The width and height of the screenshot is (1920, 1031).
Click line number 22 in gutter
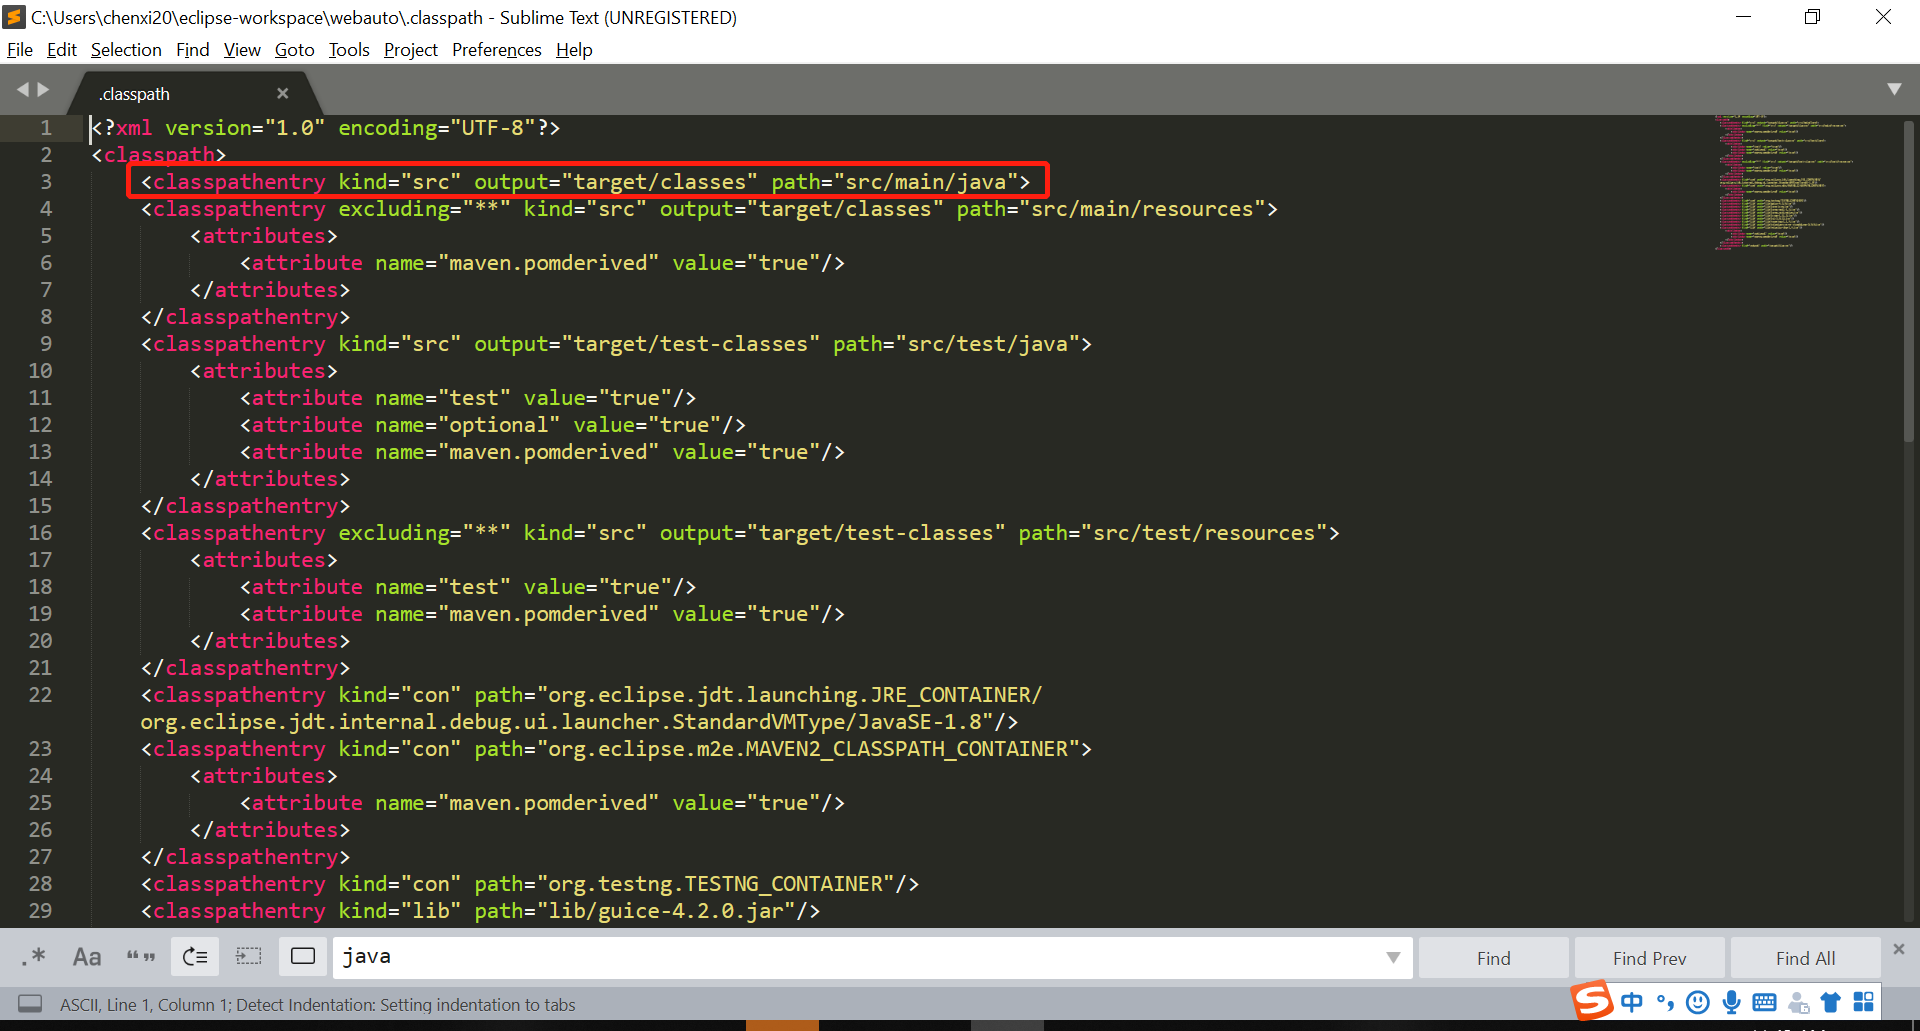[x=40, y=695]
